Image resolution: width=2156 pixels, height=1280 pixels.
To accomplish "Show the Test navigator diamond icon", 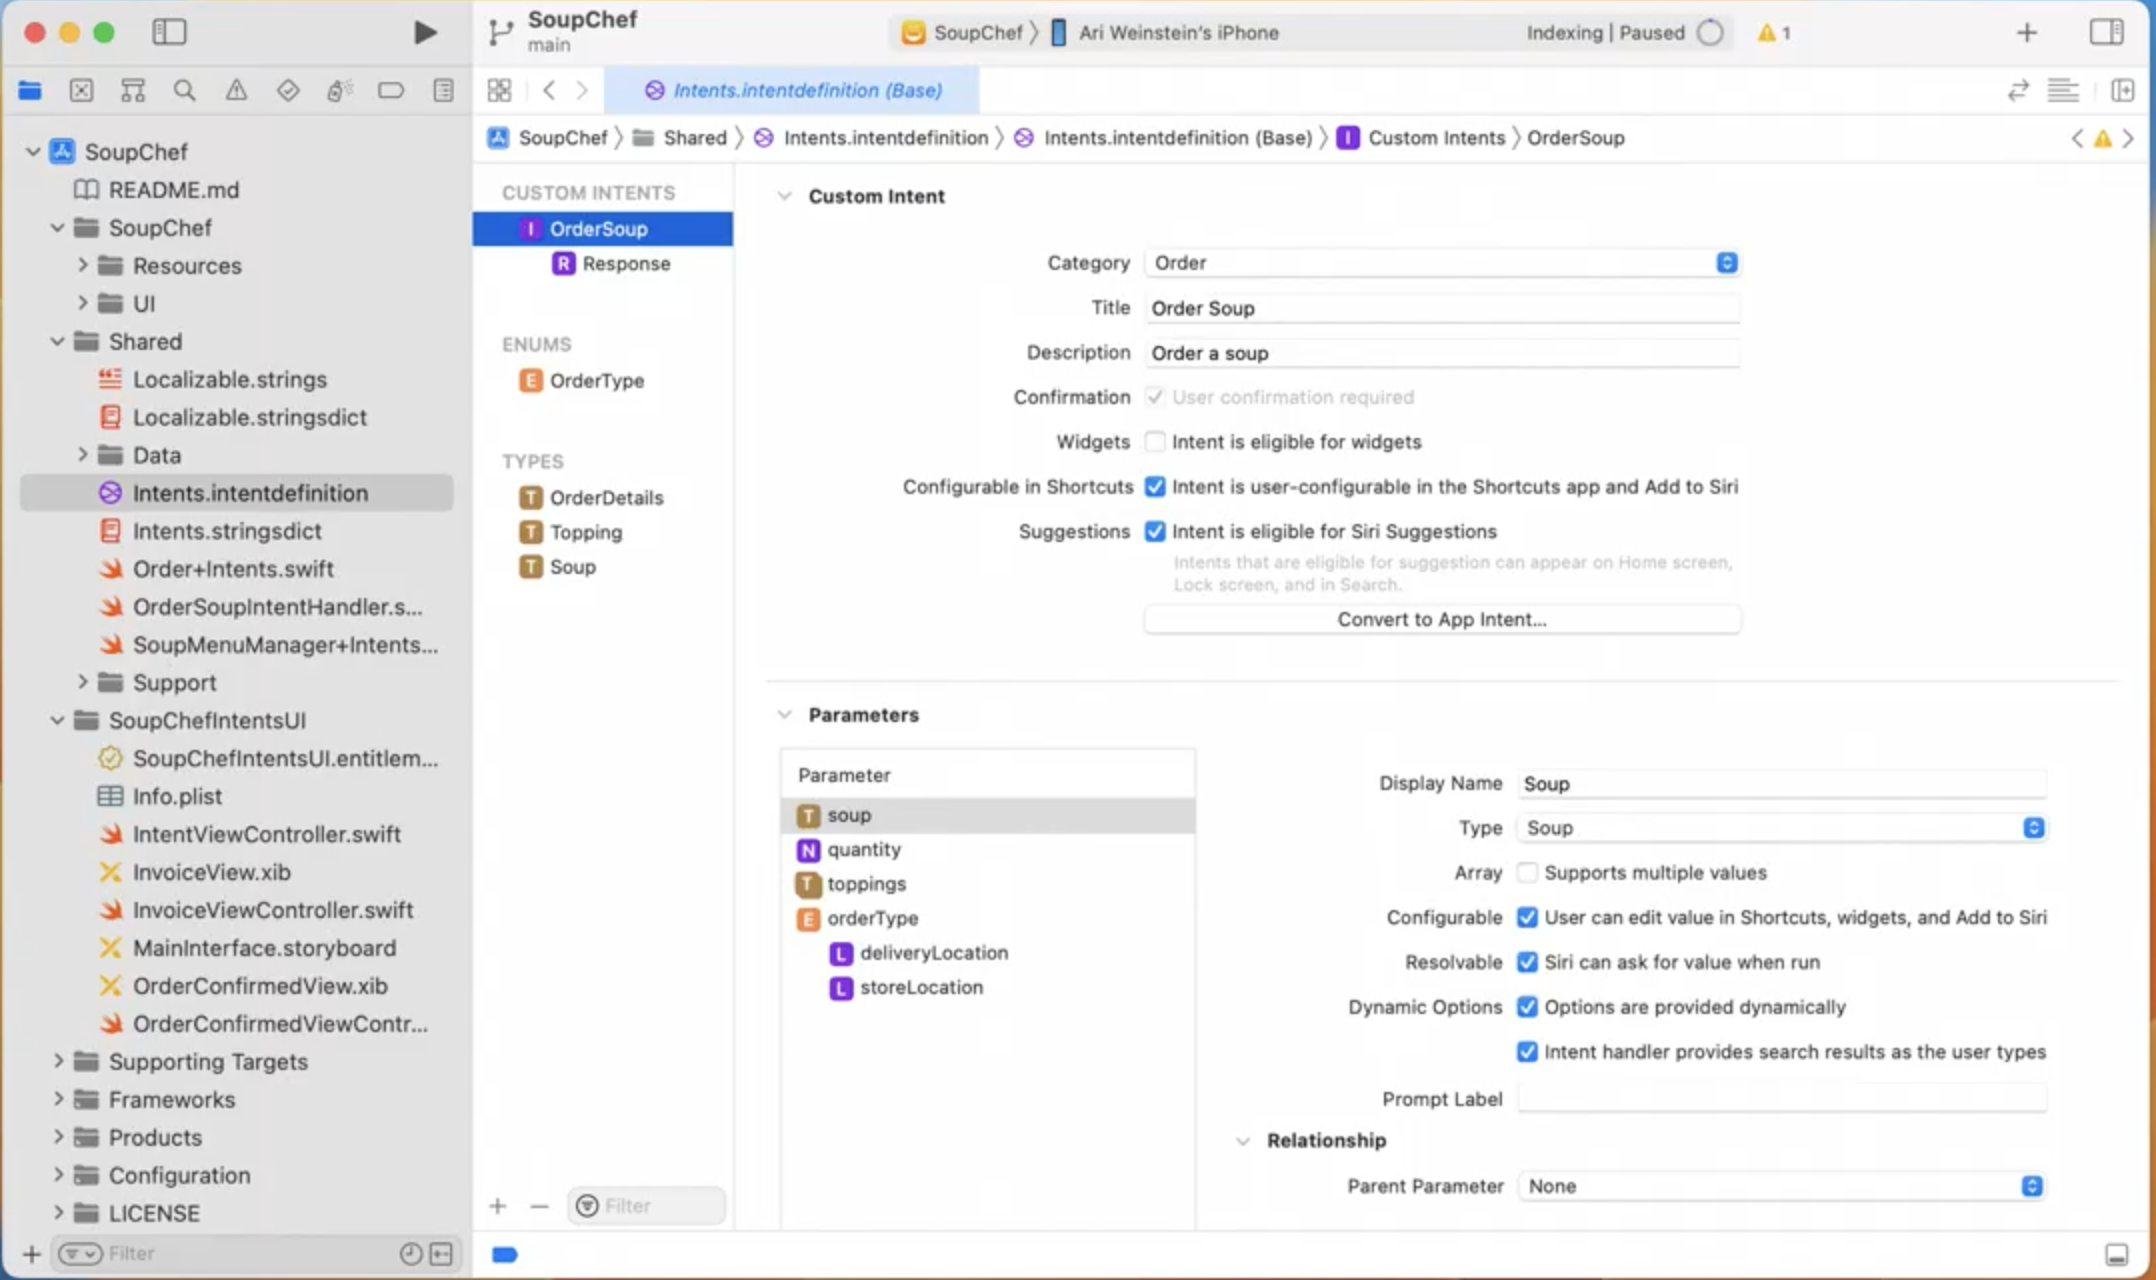I will (288, 91).
